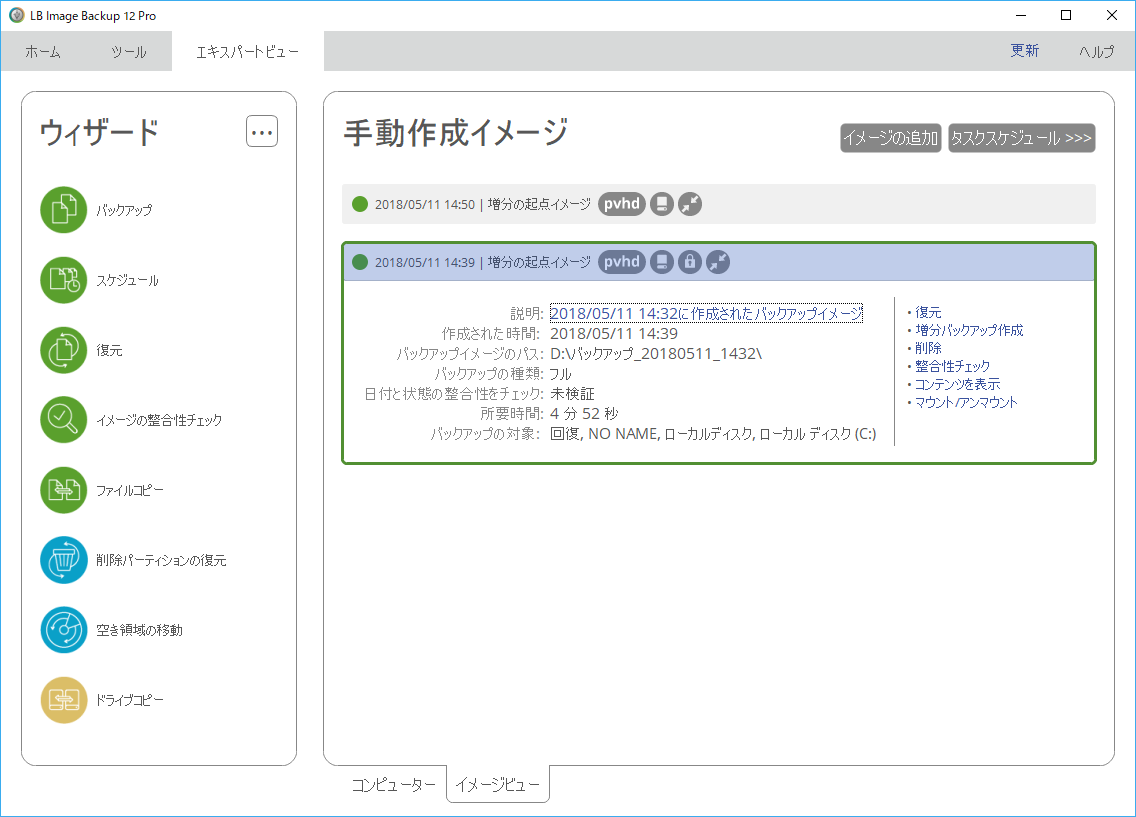The height and width of the screenshot is (817, 1136).
Task: Open タスクスケジュール >>> button
Action: [1021, 138]
